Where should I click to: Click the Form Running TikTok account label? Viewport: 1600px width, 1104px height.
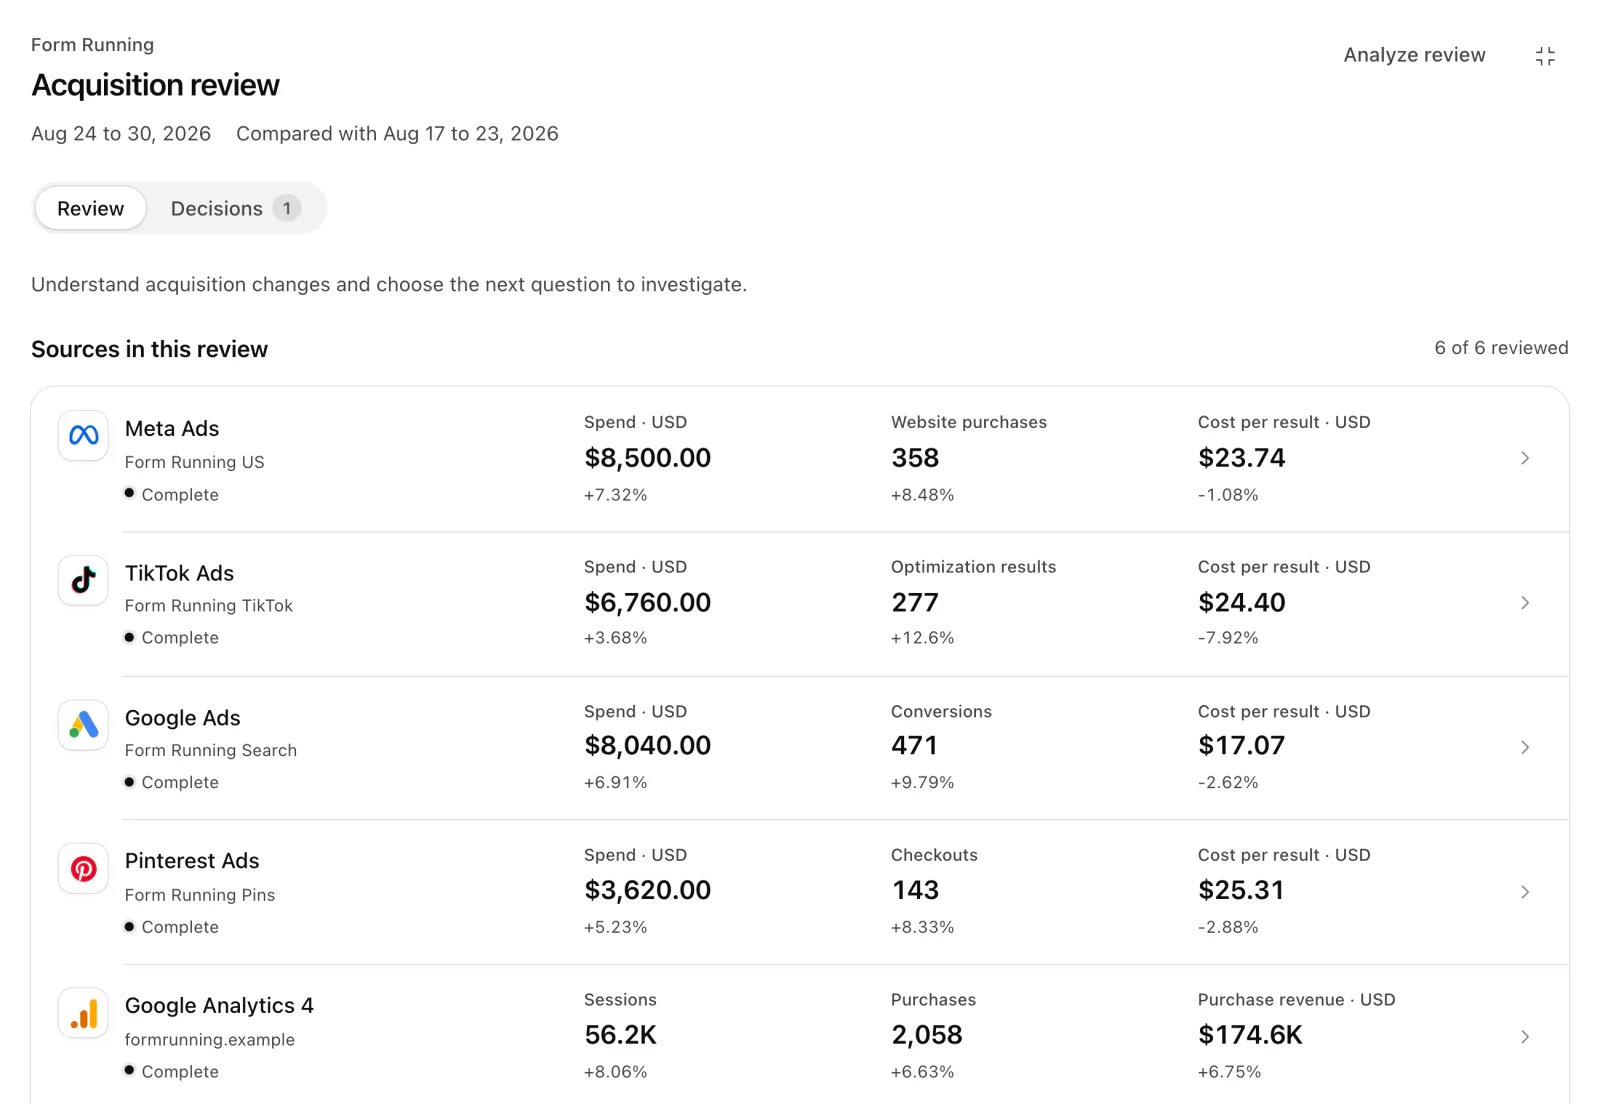209,606
